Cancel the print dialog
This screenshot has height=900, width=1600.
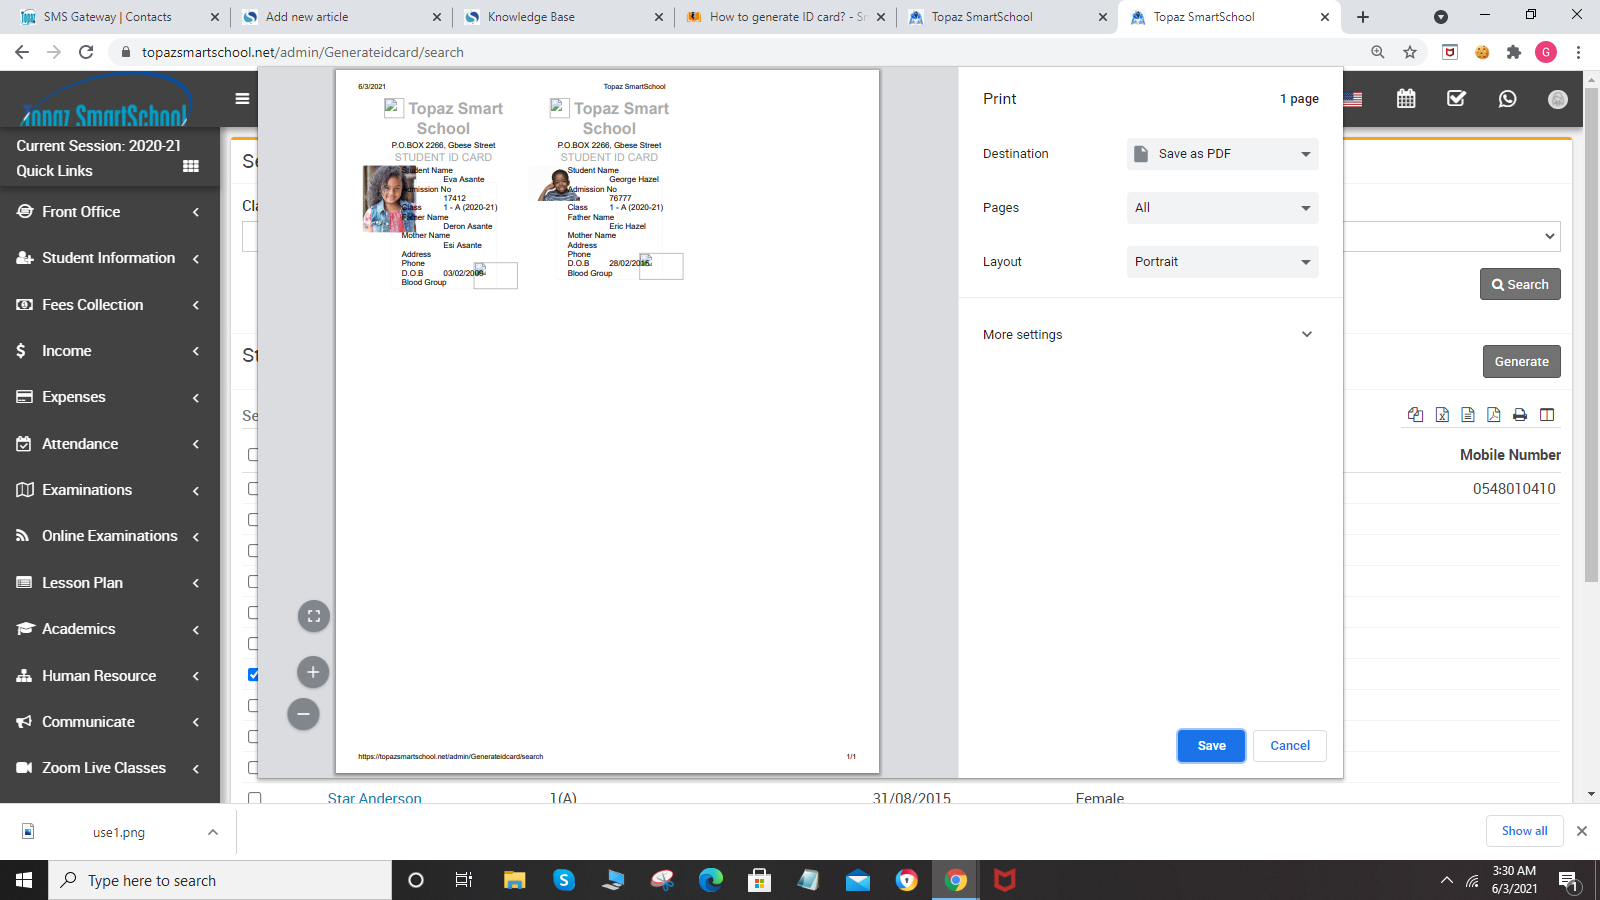pyautogui.click(x=1290, y=746)
